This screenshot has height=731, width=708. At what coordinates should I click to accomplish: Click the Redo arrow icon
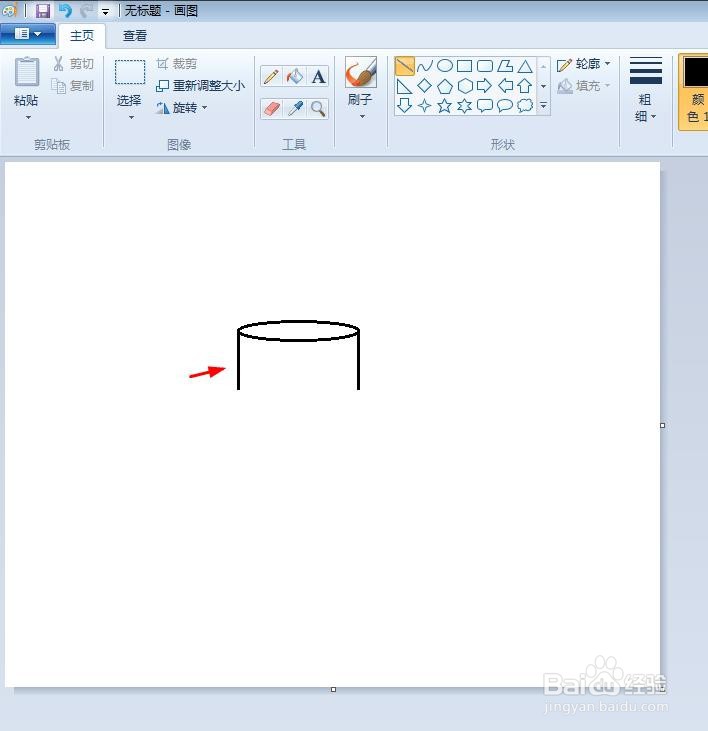(86, 10)
